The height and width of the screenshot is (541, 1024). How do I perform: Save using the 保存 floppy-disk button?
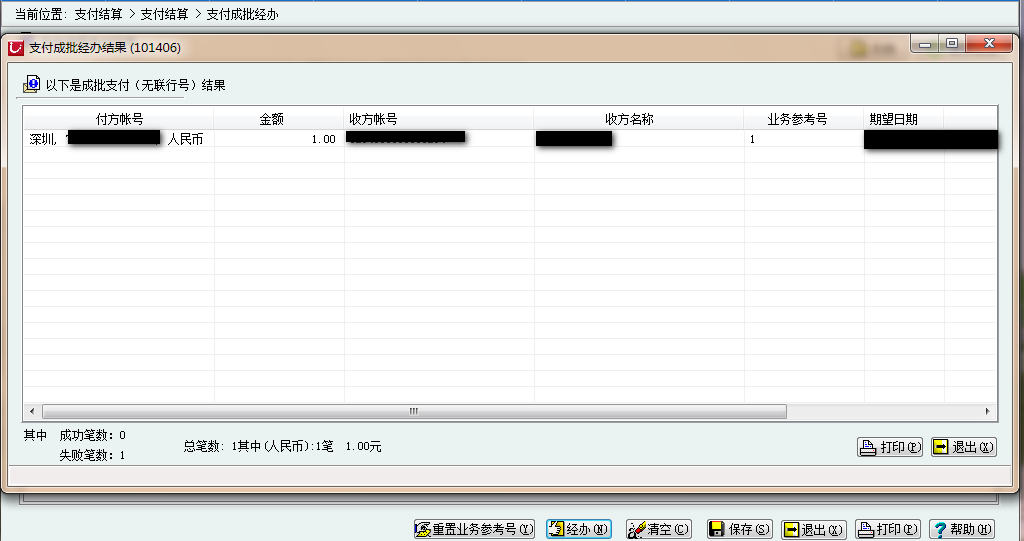click(x=739, y=529)
